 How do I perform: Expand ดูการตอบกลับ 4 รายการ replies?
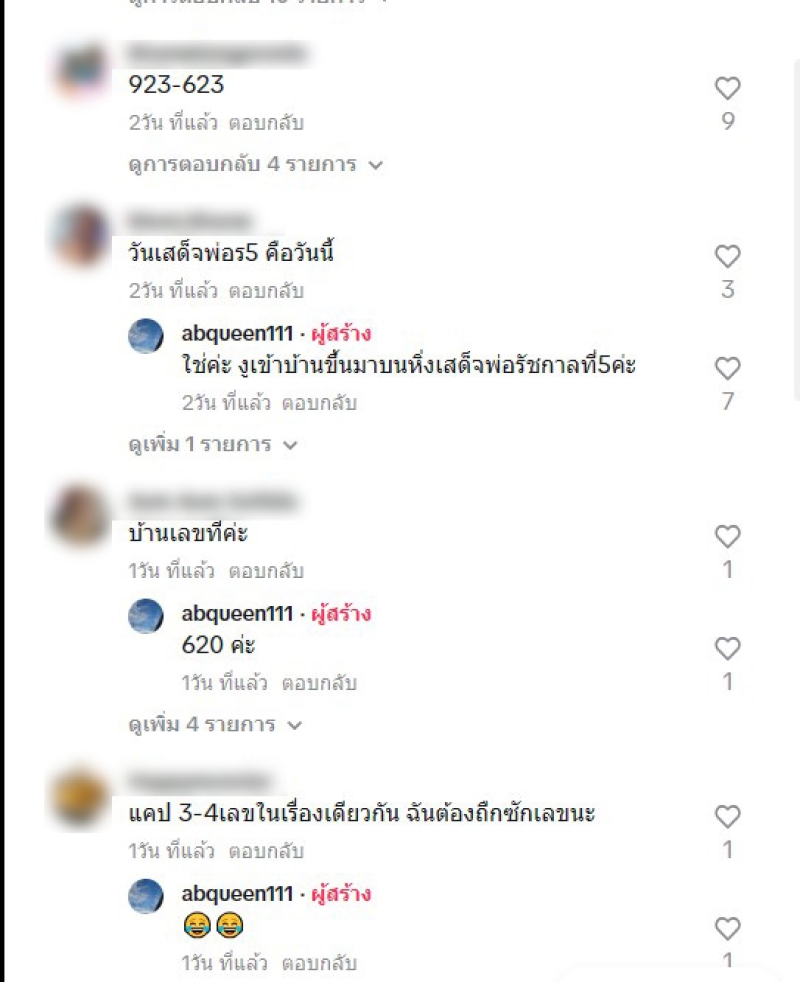(255, 165)
